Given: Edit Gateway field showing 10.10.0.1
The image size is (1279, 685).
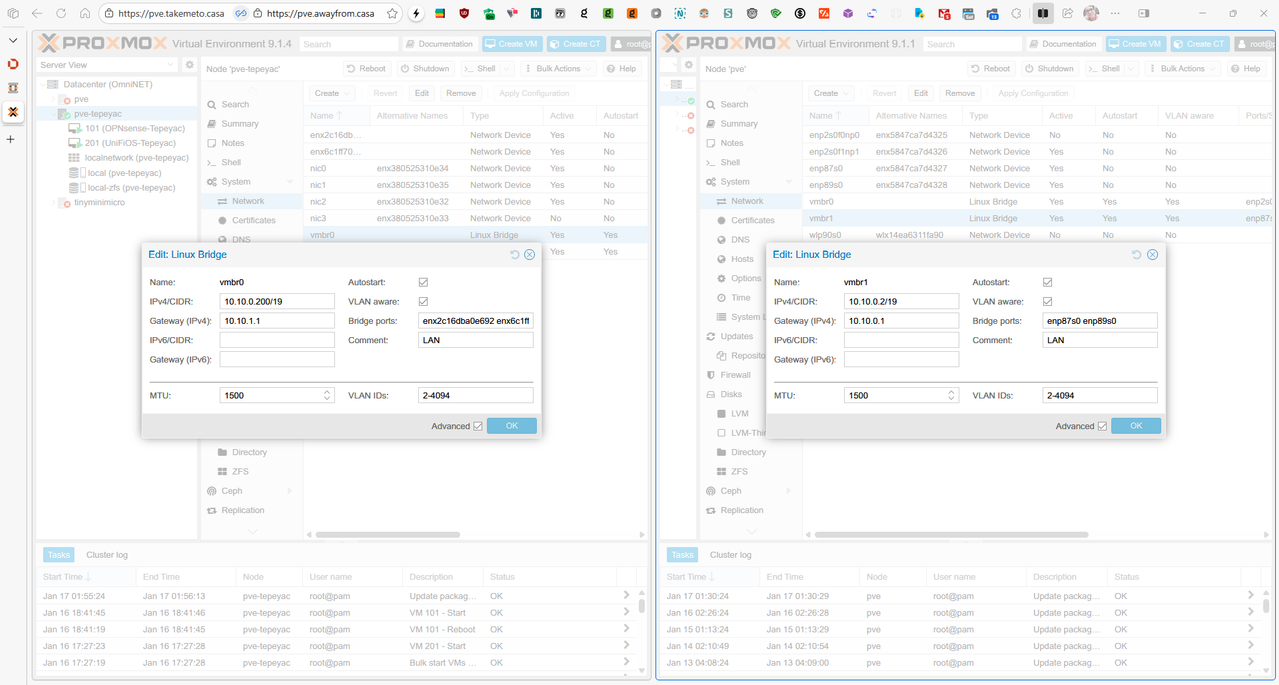Looking at the screenshot, I should [901, 321].
